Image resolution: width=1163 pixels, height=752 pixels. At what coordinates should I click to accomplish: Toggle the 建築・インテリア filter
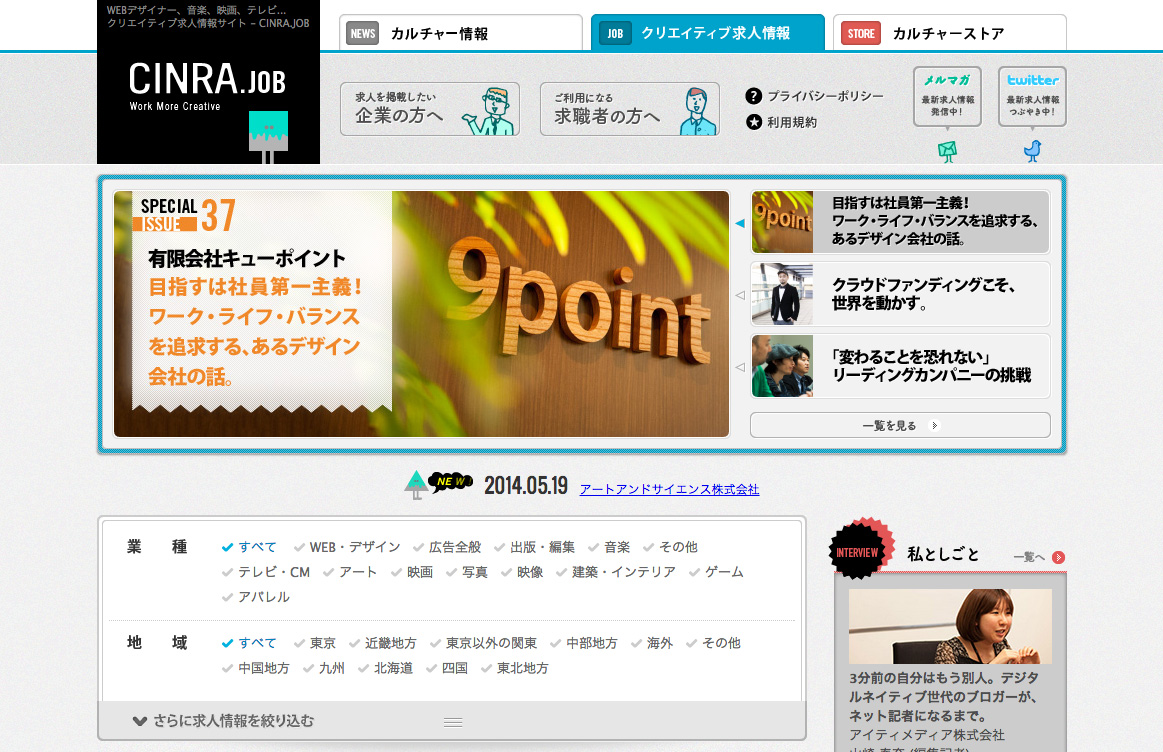[x=616, y=572]
